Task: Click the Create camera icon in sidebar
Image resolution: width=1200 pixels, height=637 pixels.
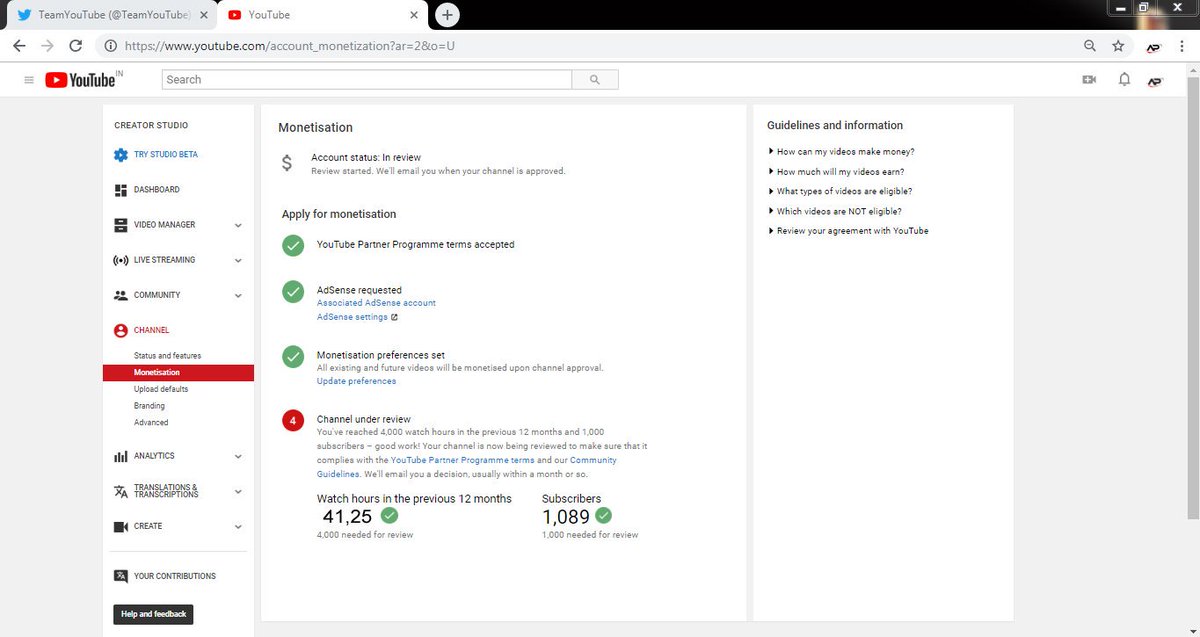Action: point(121,526)
